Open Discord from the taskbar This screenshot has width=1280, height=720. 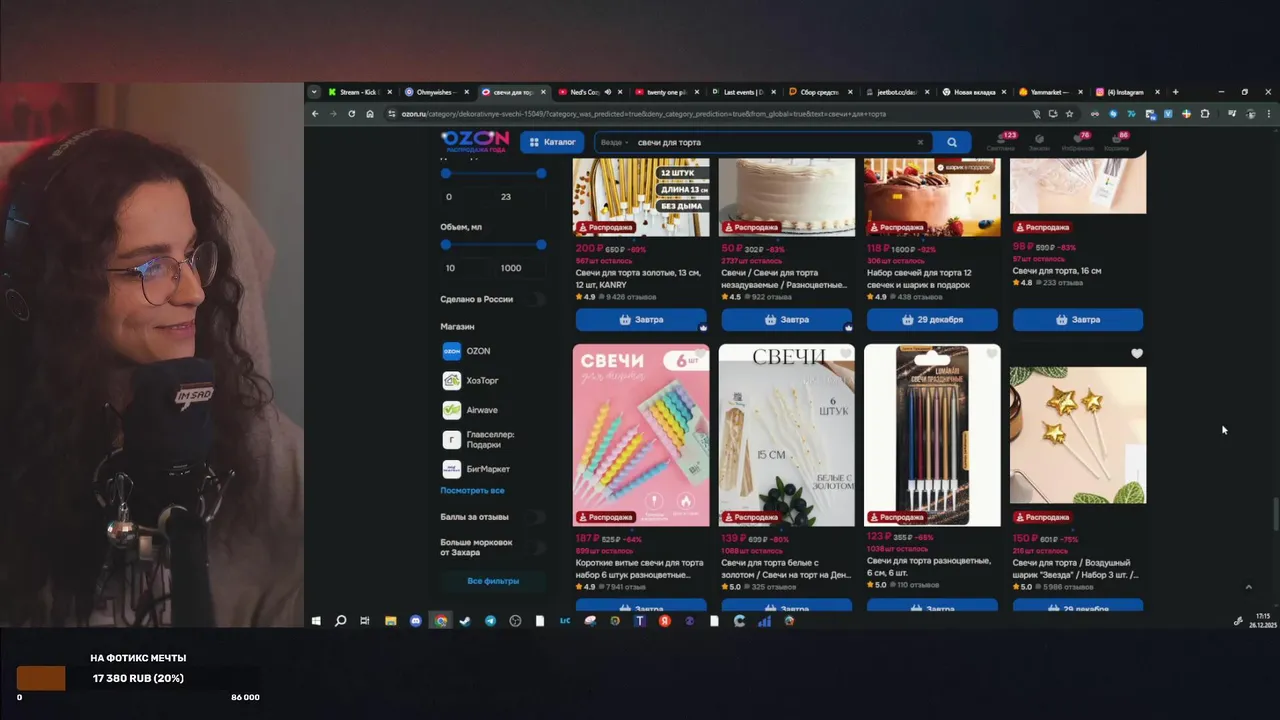416,621
